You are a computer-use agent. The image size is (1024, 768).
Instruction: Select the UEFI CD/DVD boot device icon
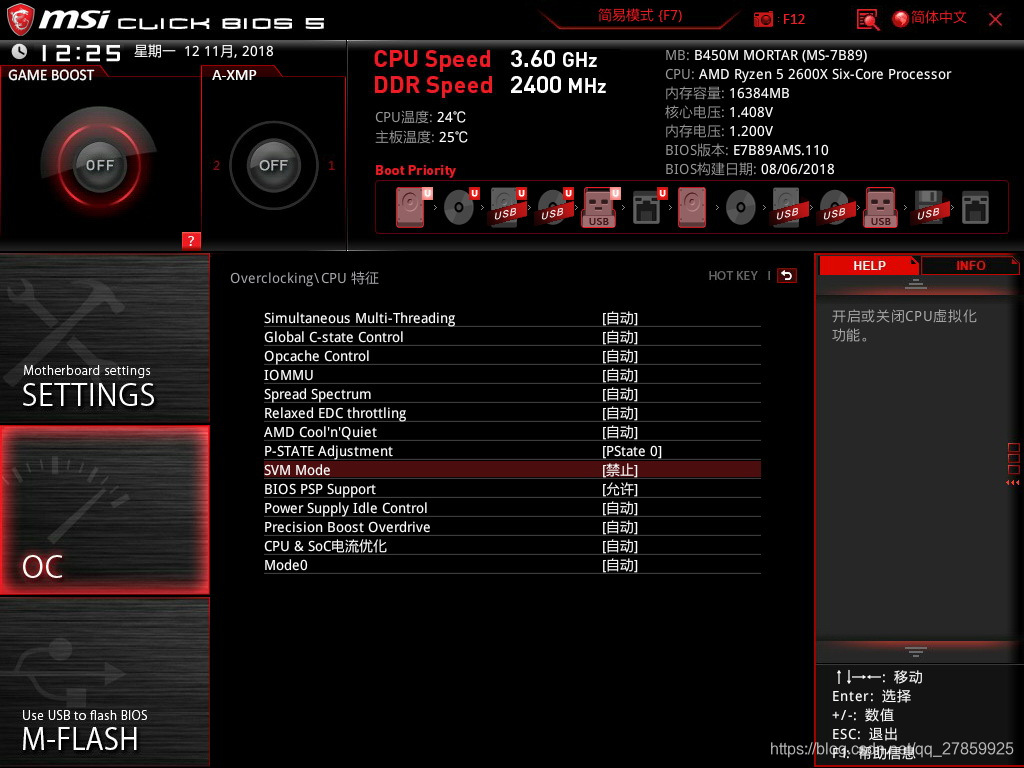tap(460, 208)
